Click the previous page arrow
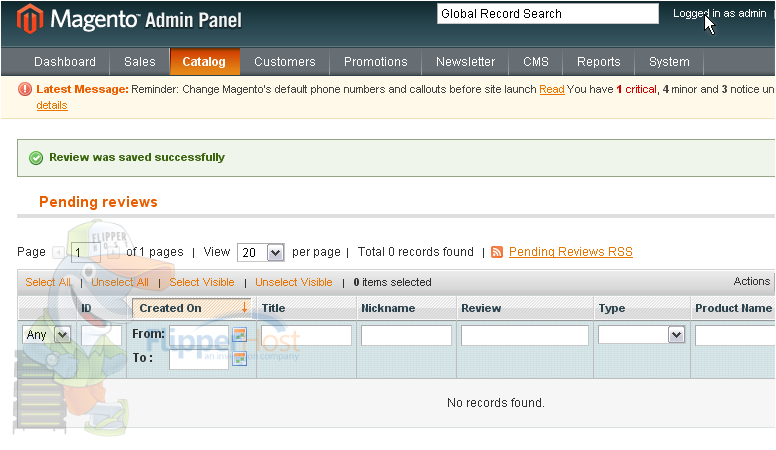The width and height of the screenshot is (776, 450). tap(59, 252)
